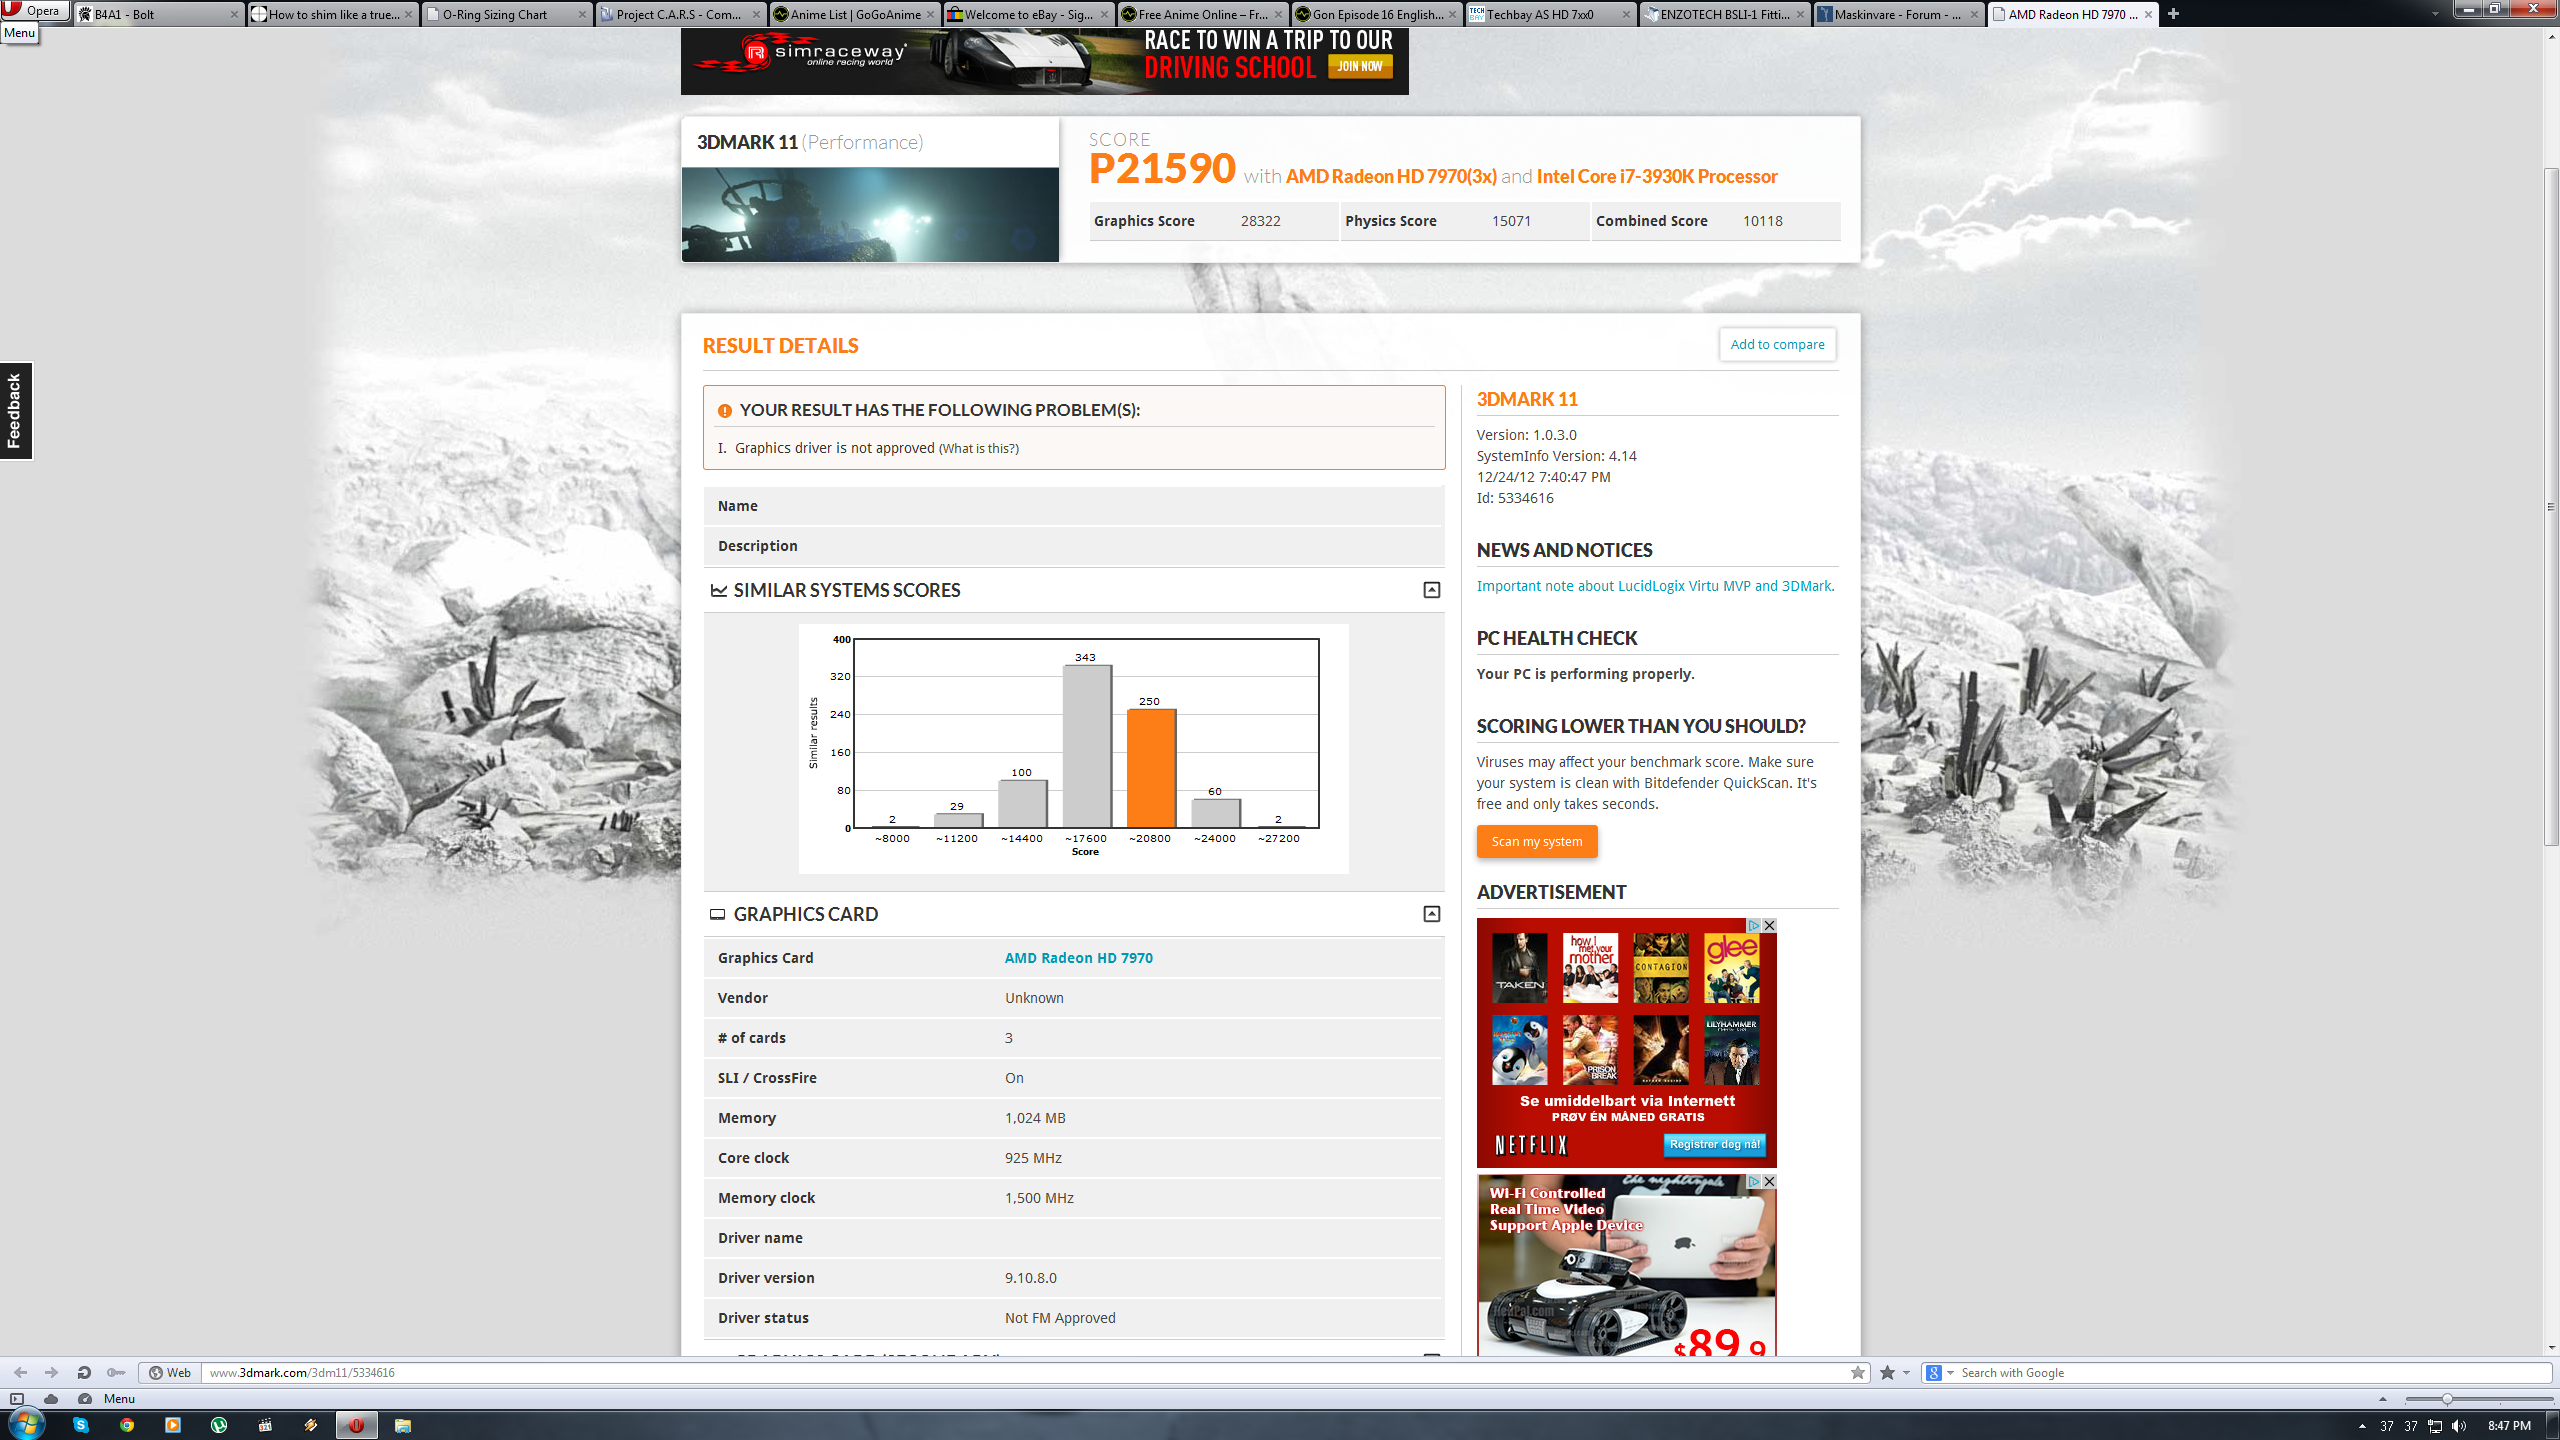Click the Scan my system button
2560x1440 pixels.
1536,842
